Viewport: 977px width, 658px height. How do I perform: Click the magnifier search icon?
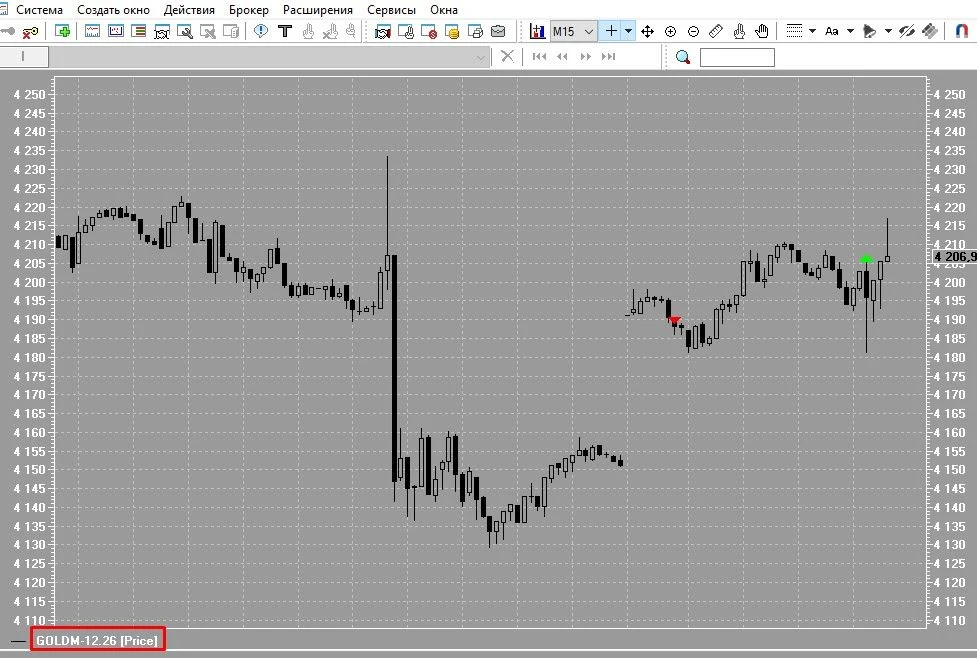(x=683, y=57)
